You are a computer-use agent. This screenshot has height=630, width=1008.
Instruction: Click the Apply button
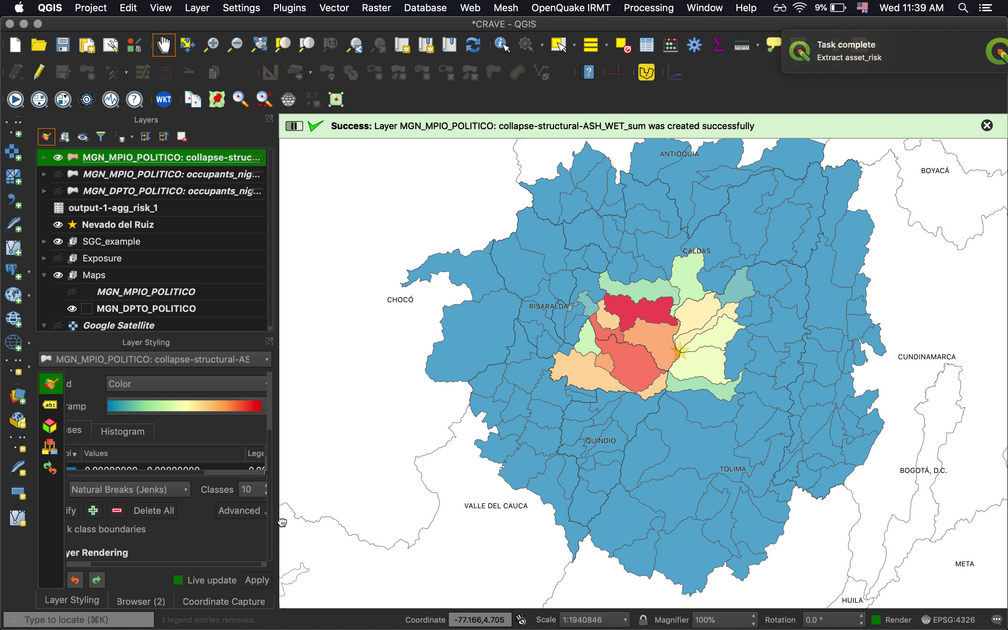257,580
